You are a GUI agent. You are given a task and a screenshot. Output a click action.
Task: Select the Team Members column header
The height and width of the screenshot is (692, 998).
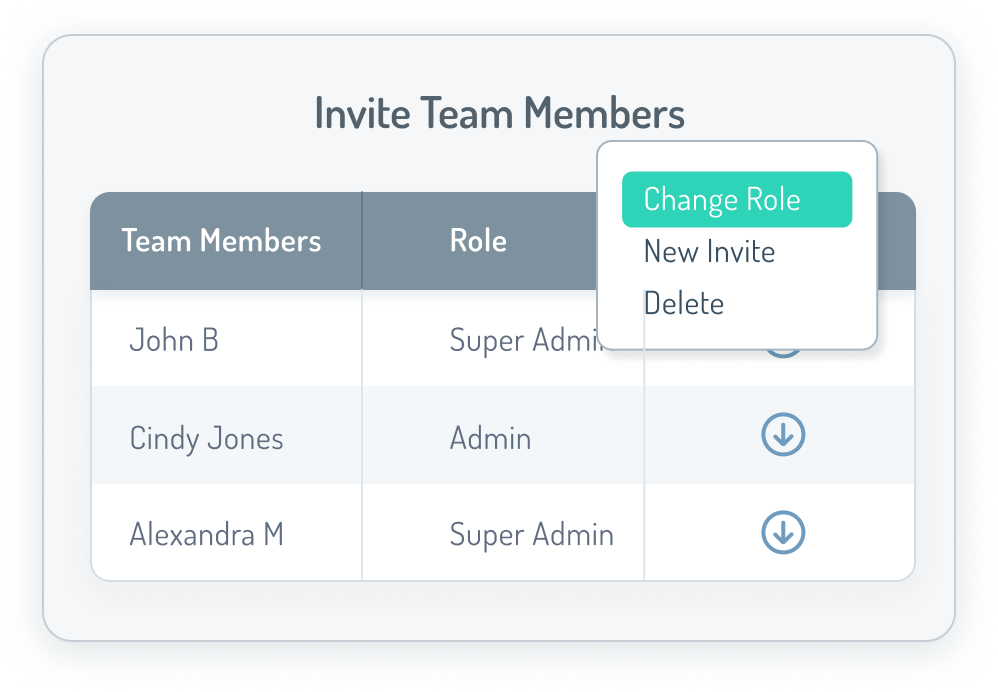221,240
